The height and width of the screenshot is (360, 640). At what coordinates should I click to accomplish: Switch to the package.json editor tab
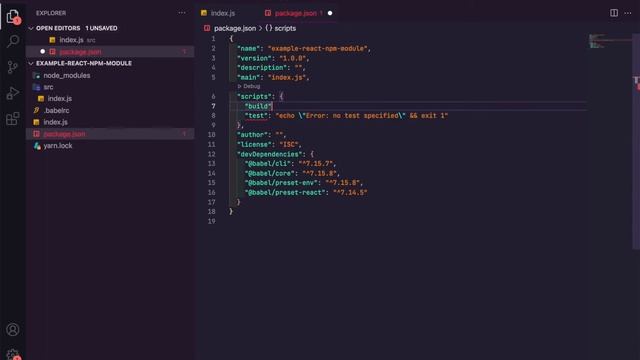(x=299, y=13)
